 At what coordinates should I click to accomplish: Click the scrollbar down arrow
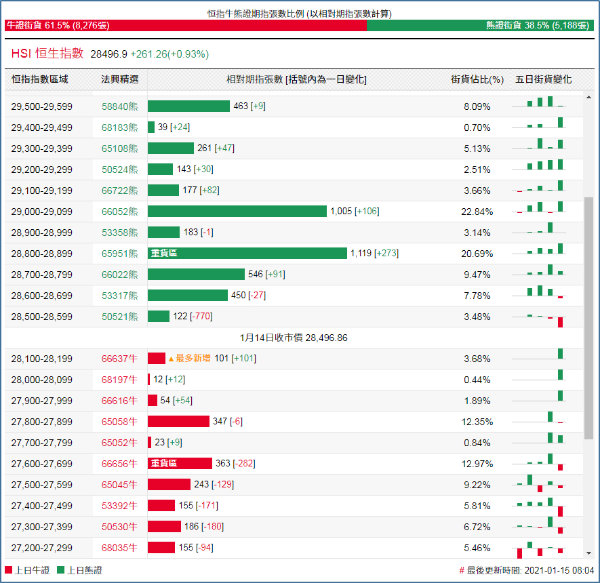tap(589, 553)
